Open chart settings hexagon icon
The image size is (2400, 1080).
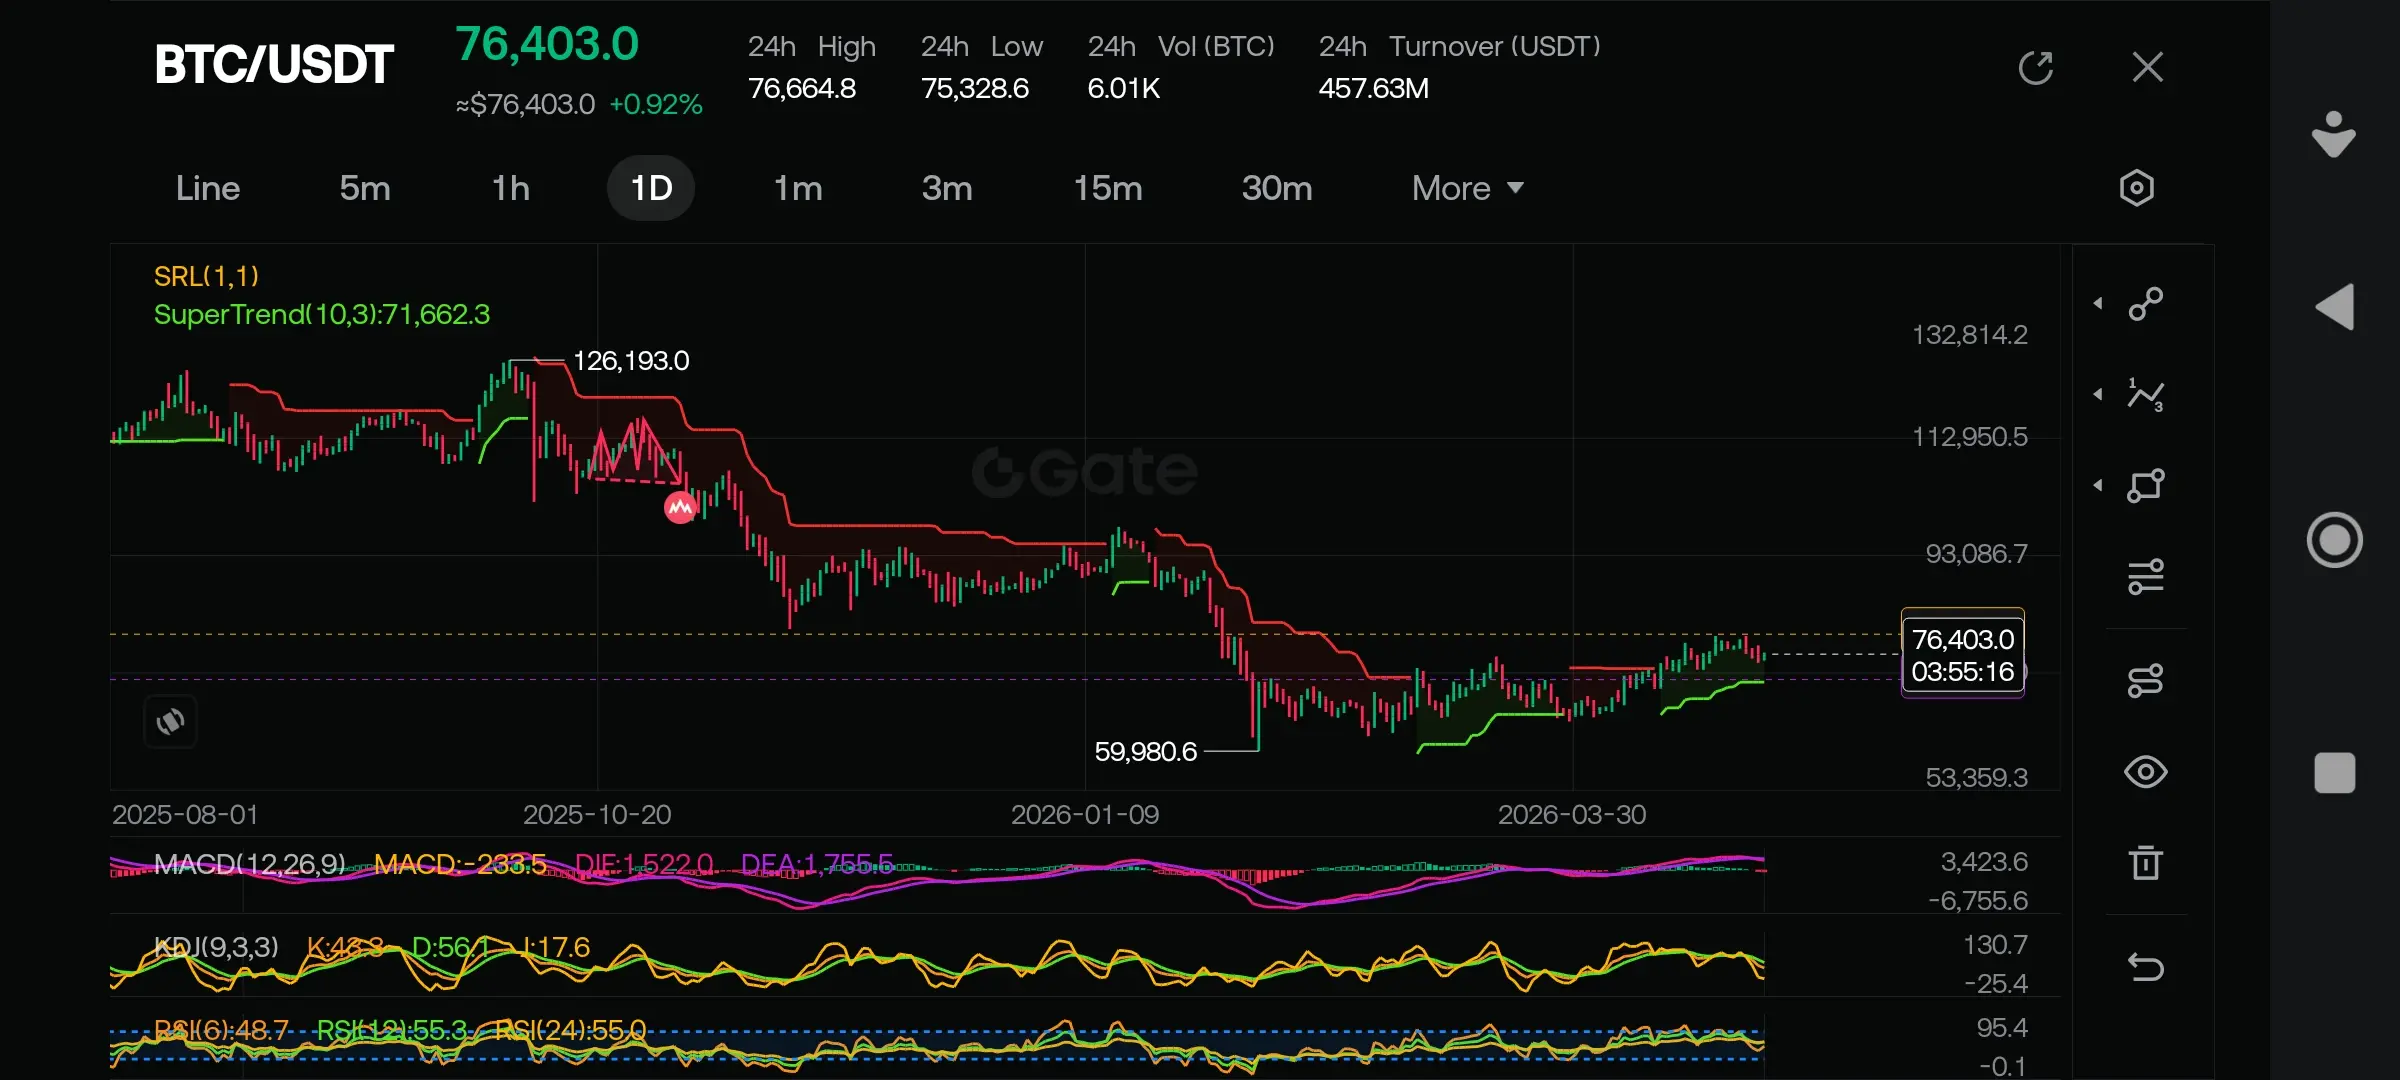coord(2136,188)
